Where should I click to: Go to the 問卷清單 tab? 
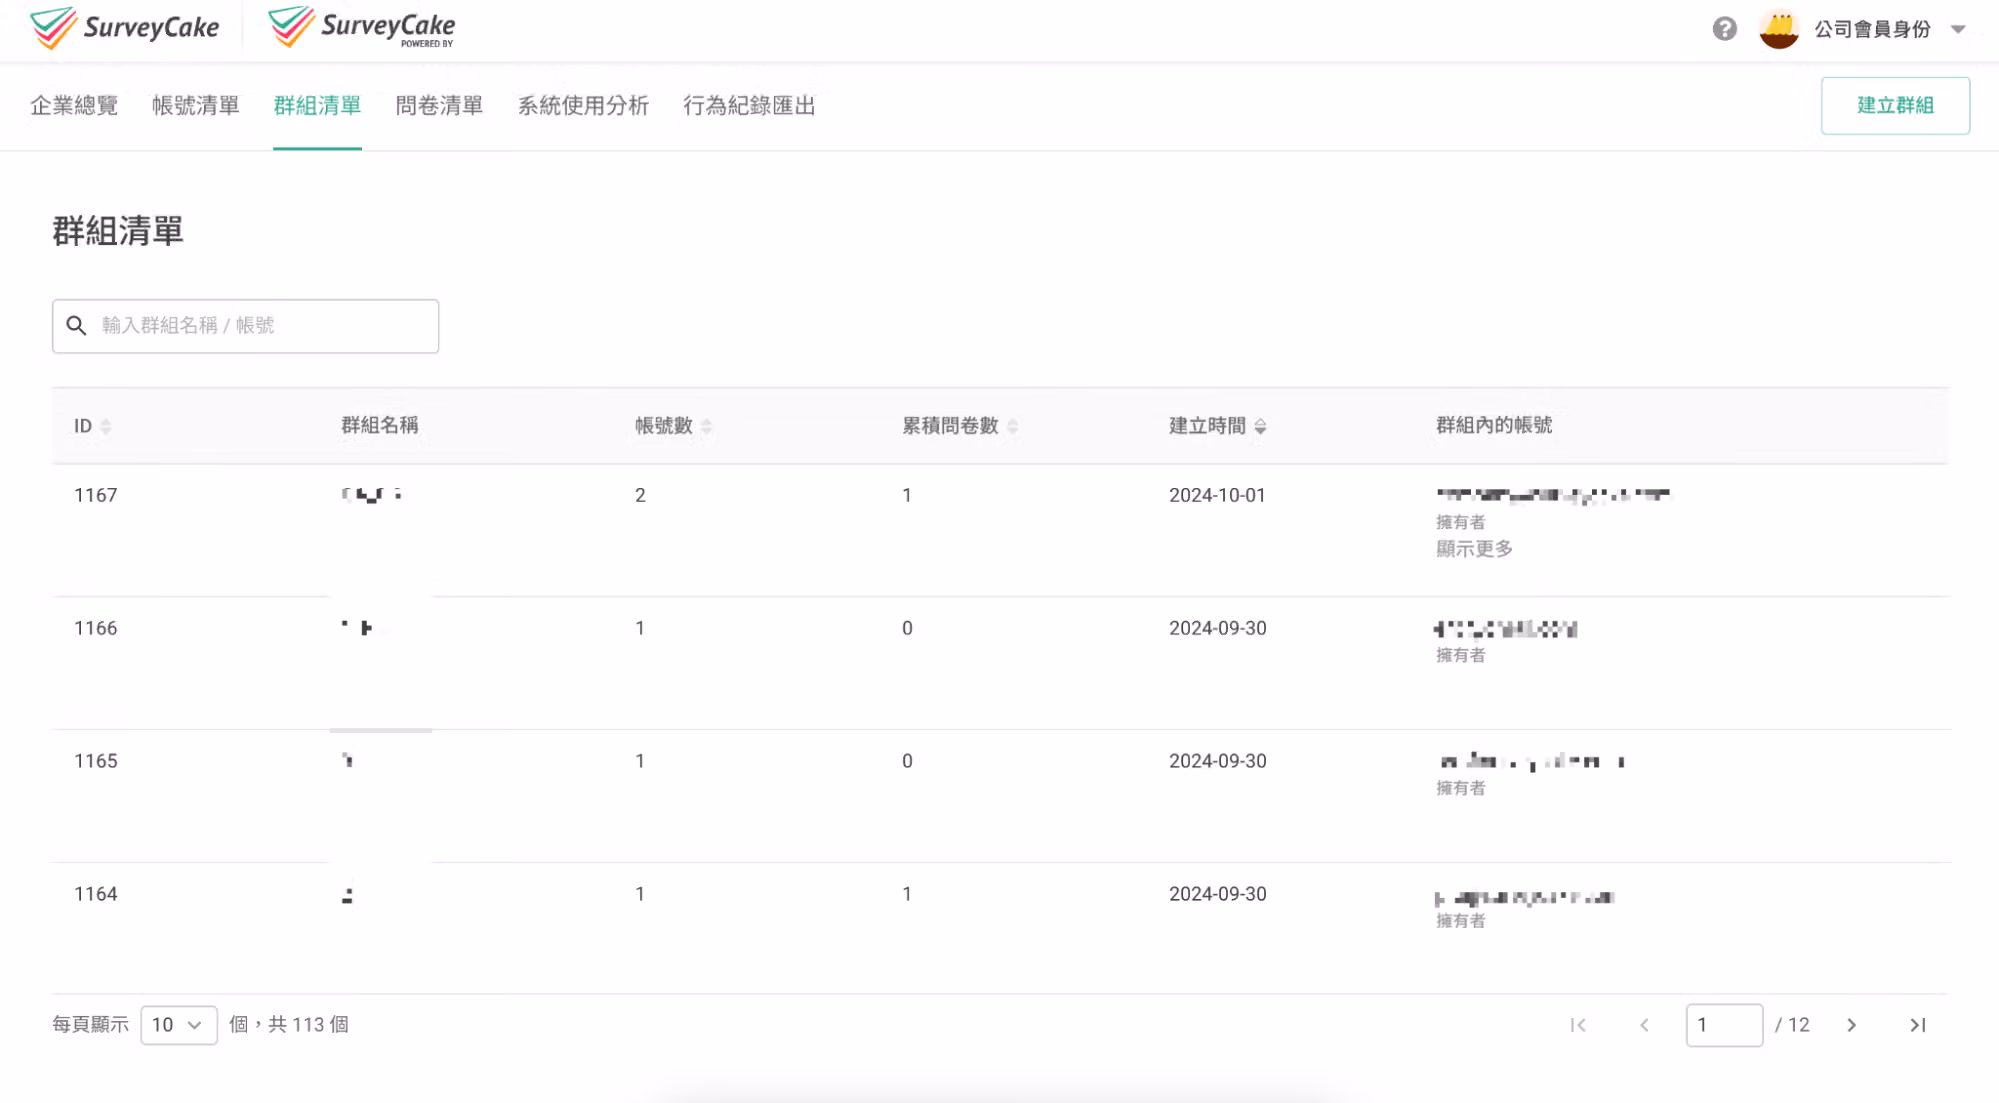click(x=439, y=106)
